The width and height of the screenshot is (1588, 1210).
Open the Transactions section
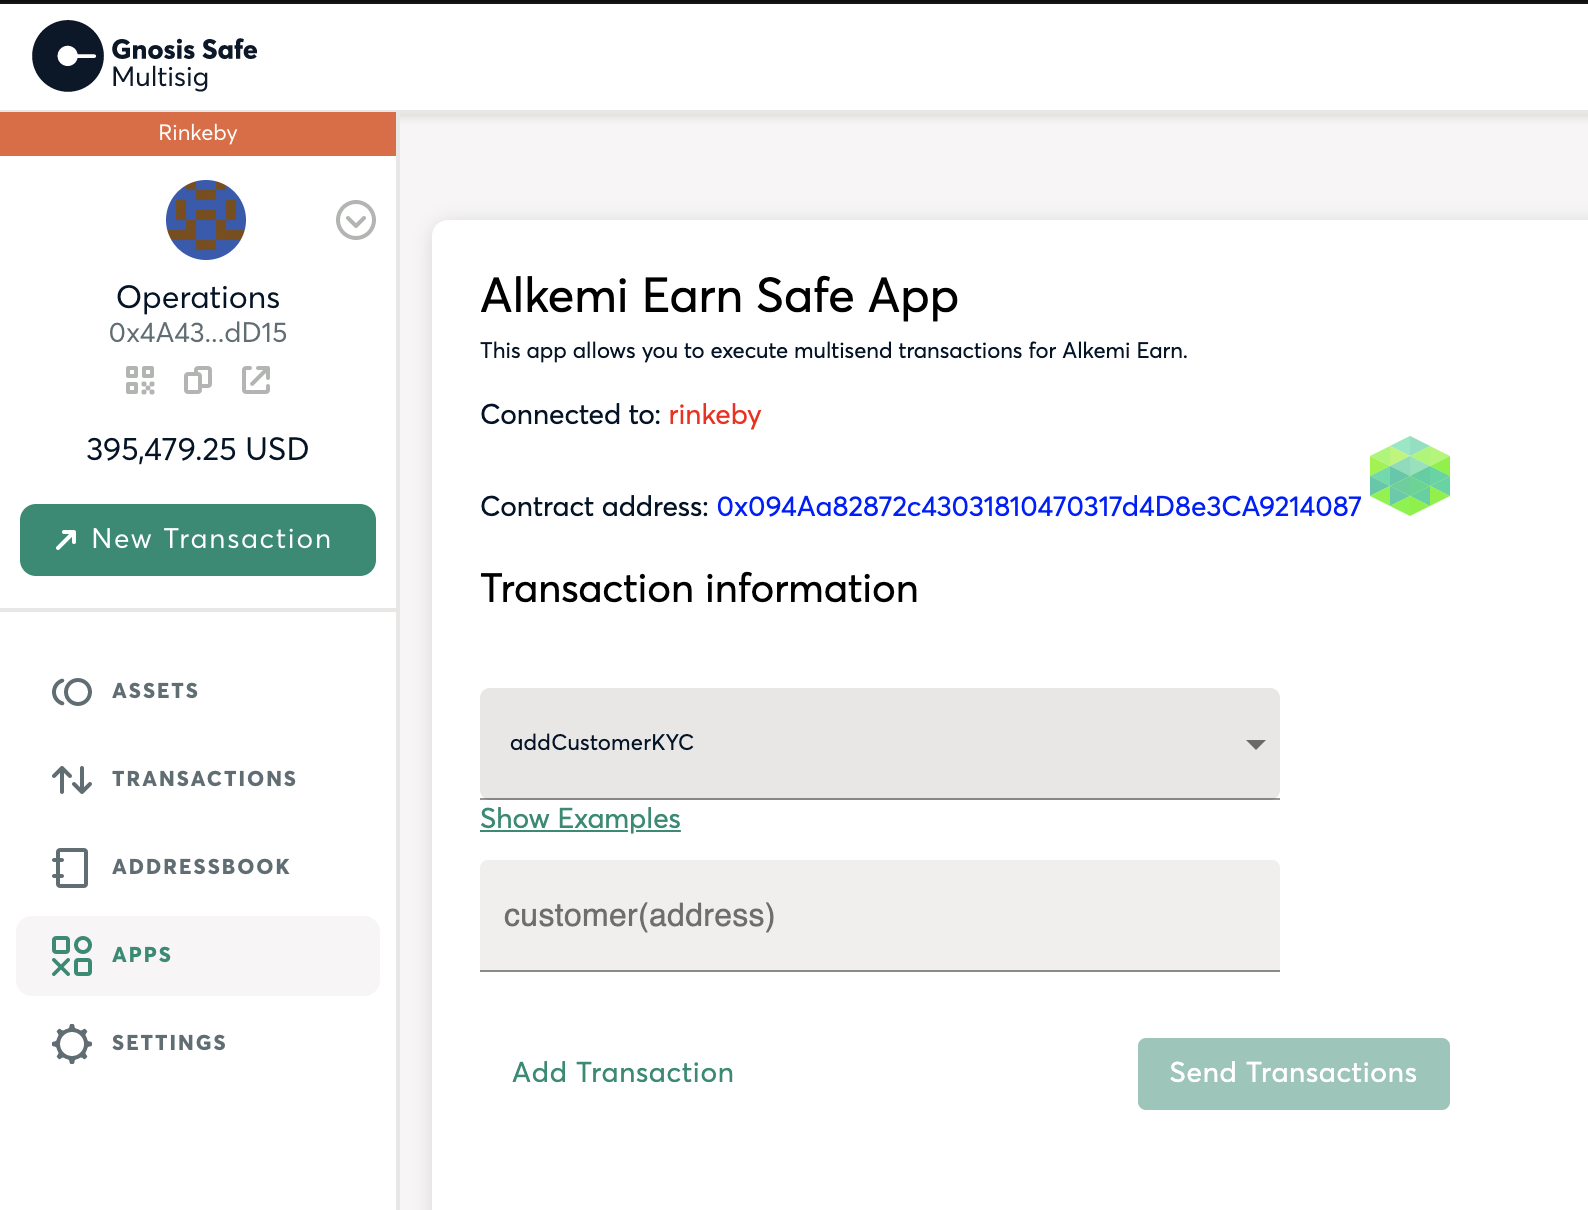[198, 779]
